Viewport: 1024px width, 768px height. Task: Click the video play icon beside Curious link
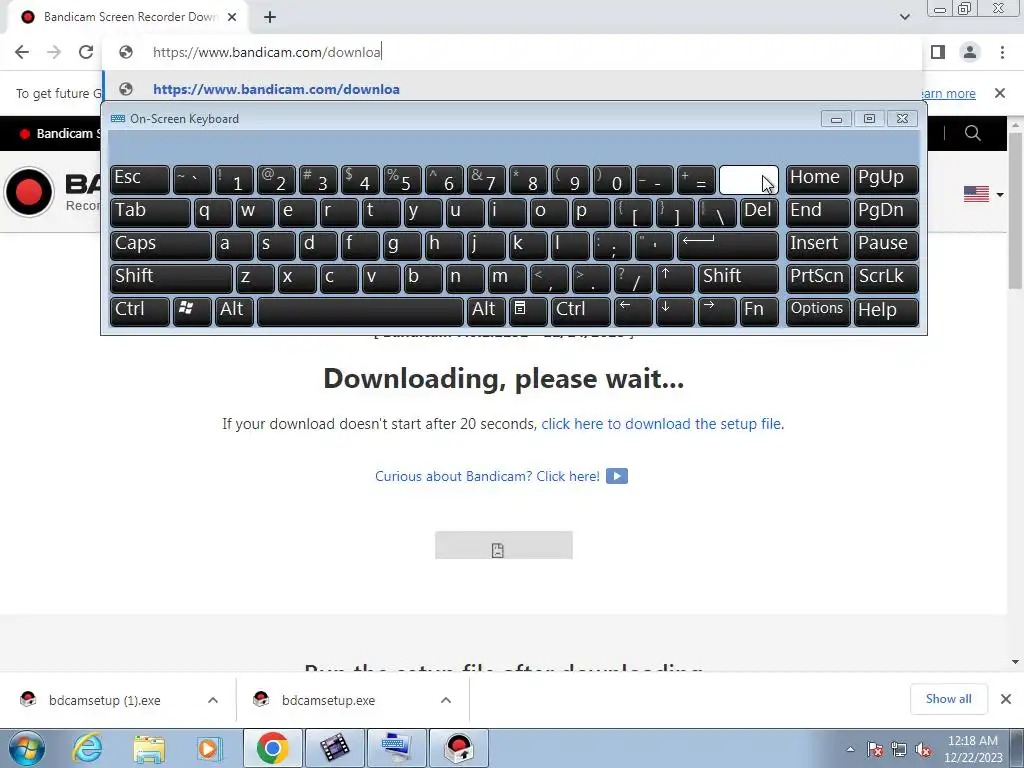[616, 476]
